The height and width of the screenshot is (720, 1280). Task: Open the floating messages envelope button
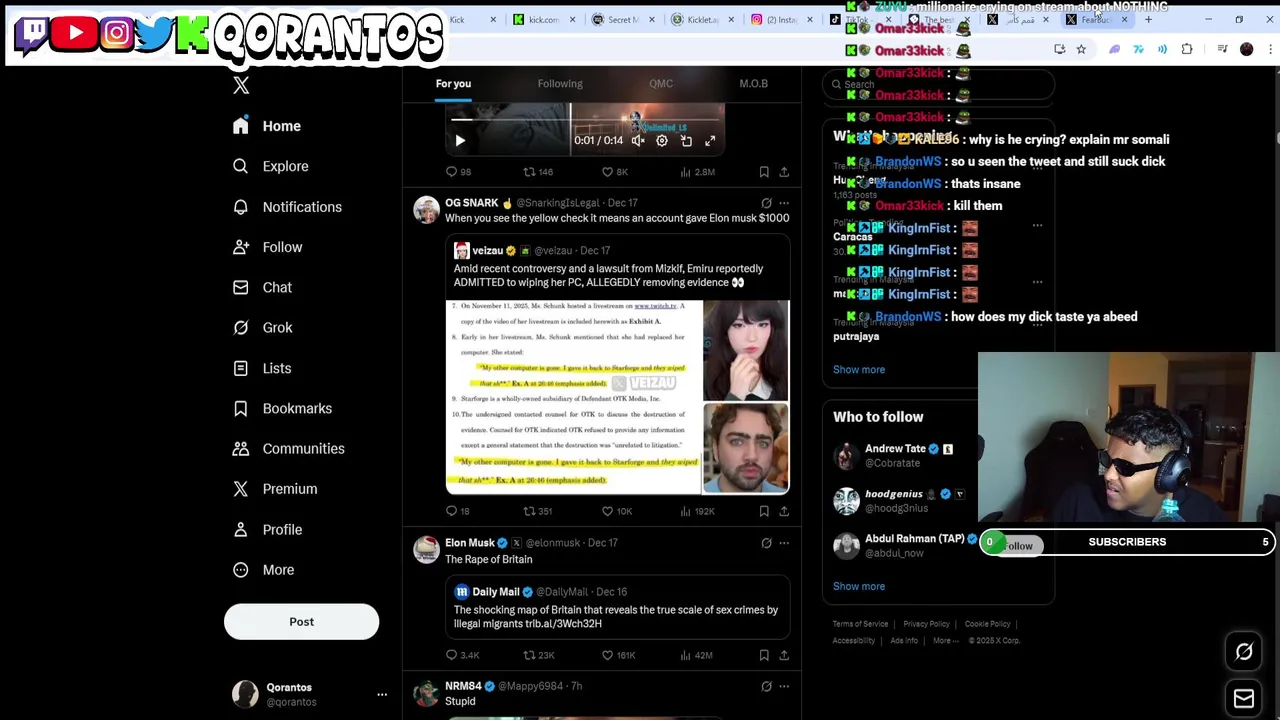coord(1244,698)
